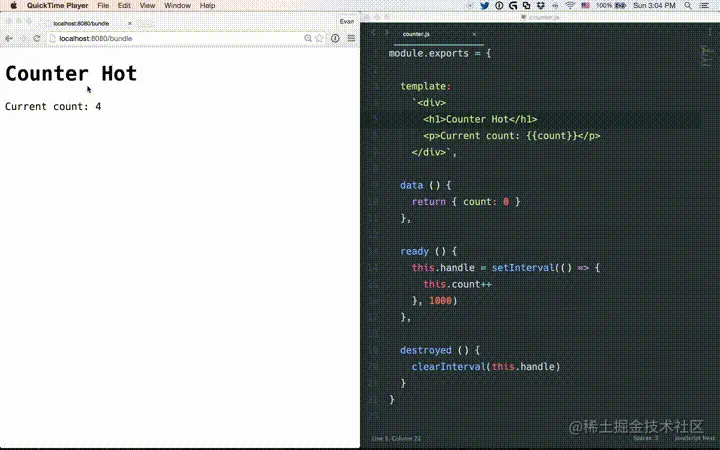Open the QuickTime Player menu
Screen dimensions: 720x450
57,6
